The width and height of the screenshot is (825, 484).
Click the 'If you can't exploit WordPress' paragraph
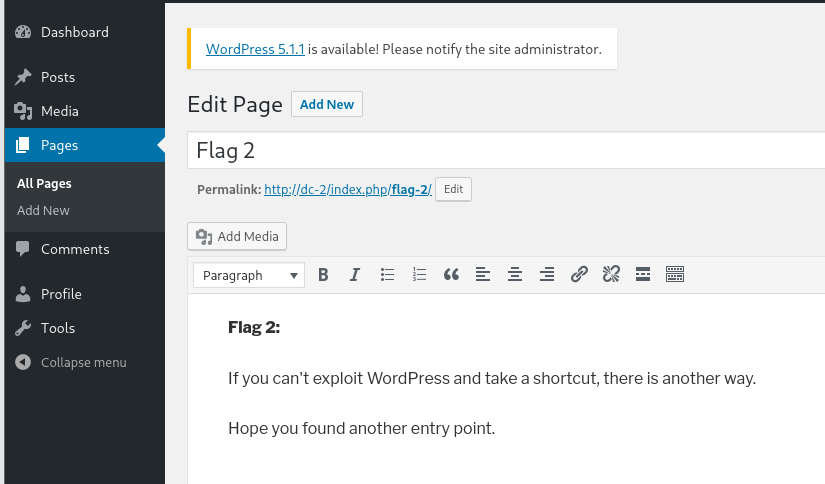pyautogui.click(x=492, y=378)
